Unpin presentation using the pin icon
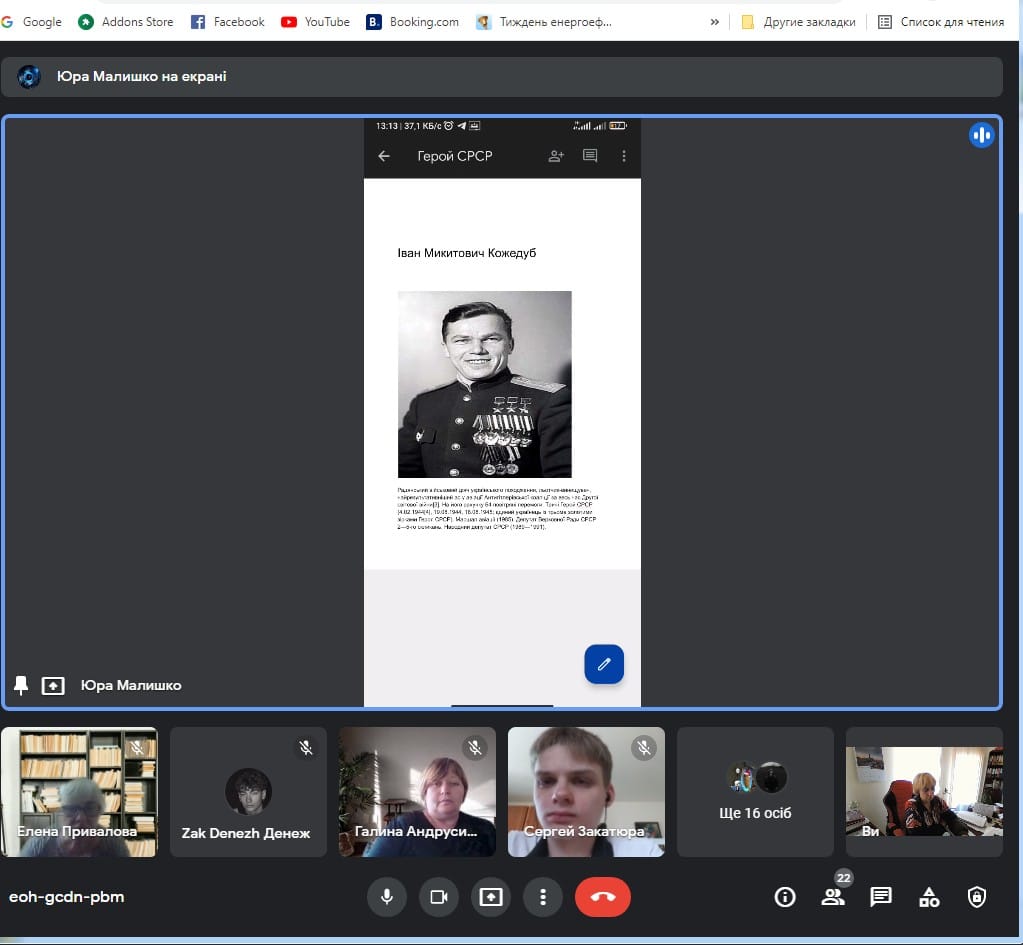Image resolution: width=1023 pixels, height=945 pixels. tap(21, 685)
